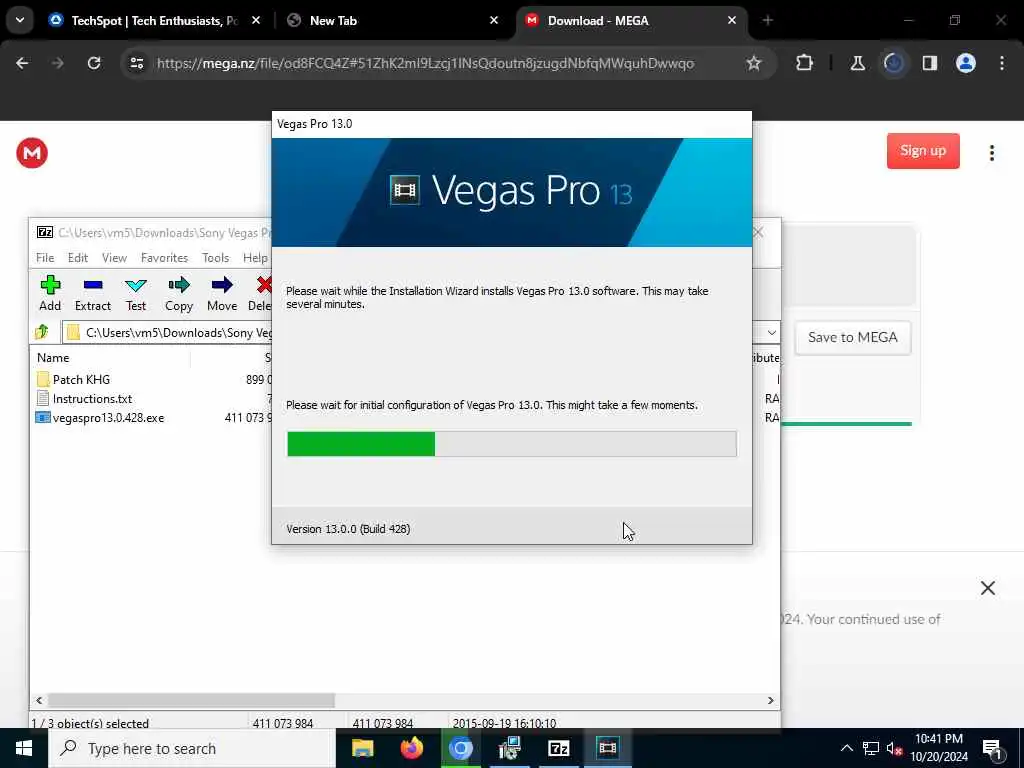Open the Help menu in 7-Zip

[255, 257]
